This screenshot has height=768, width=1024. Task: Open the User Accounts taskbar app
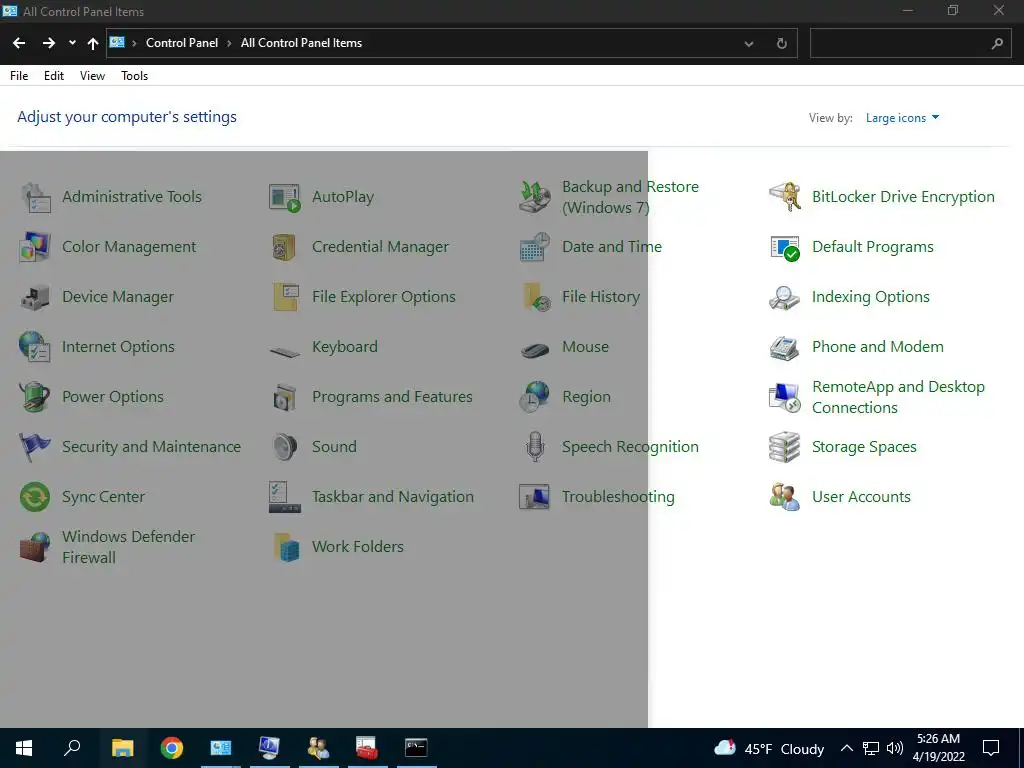318,748
